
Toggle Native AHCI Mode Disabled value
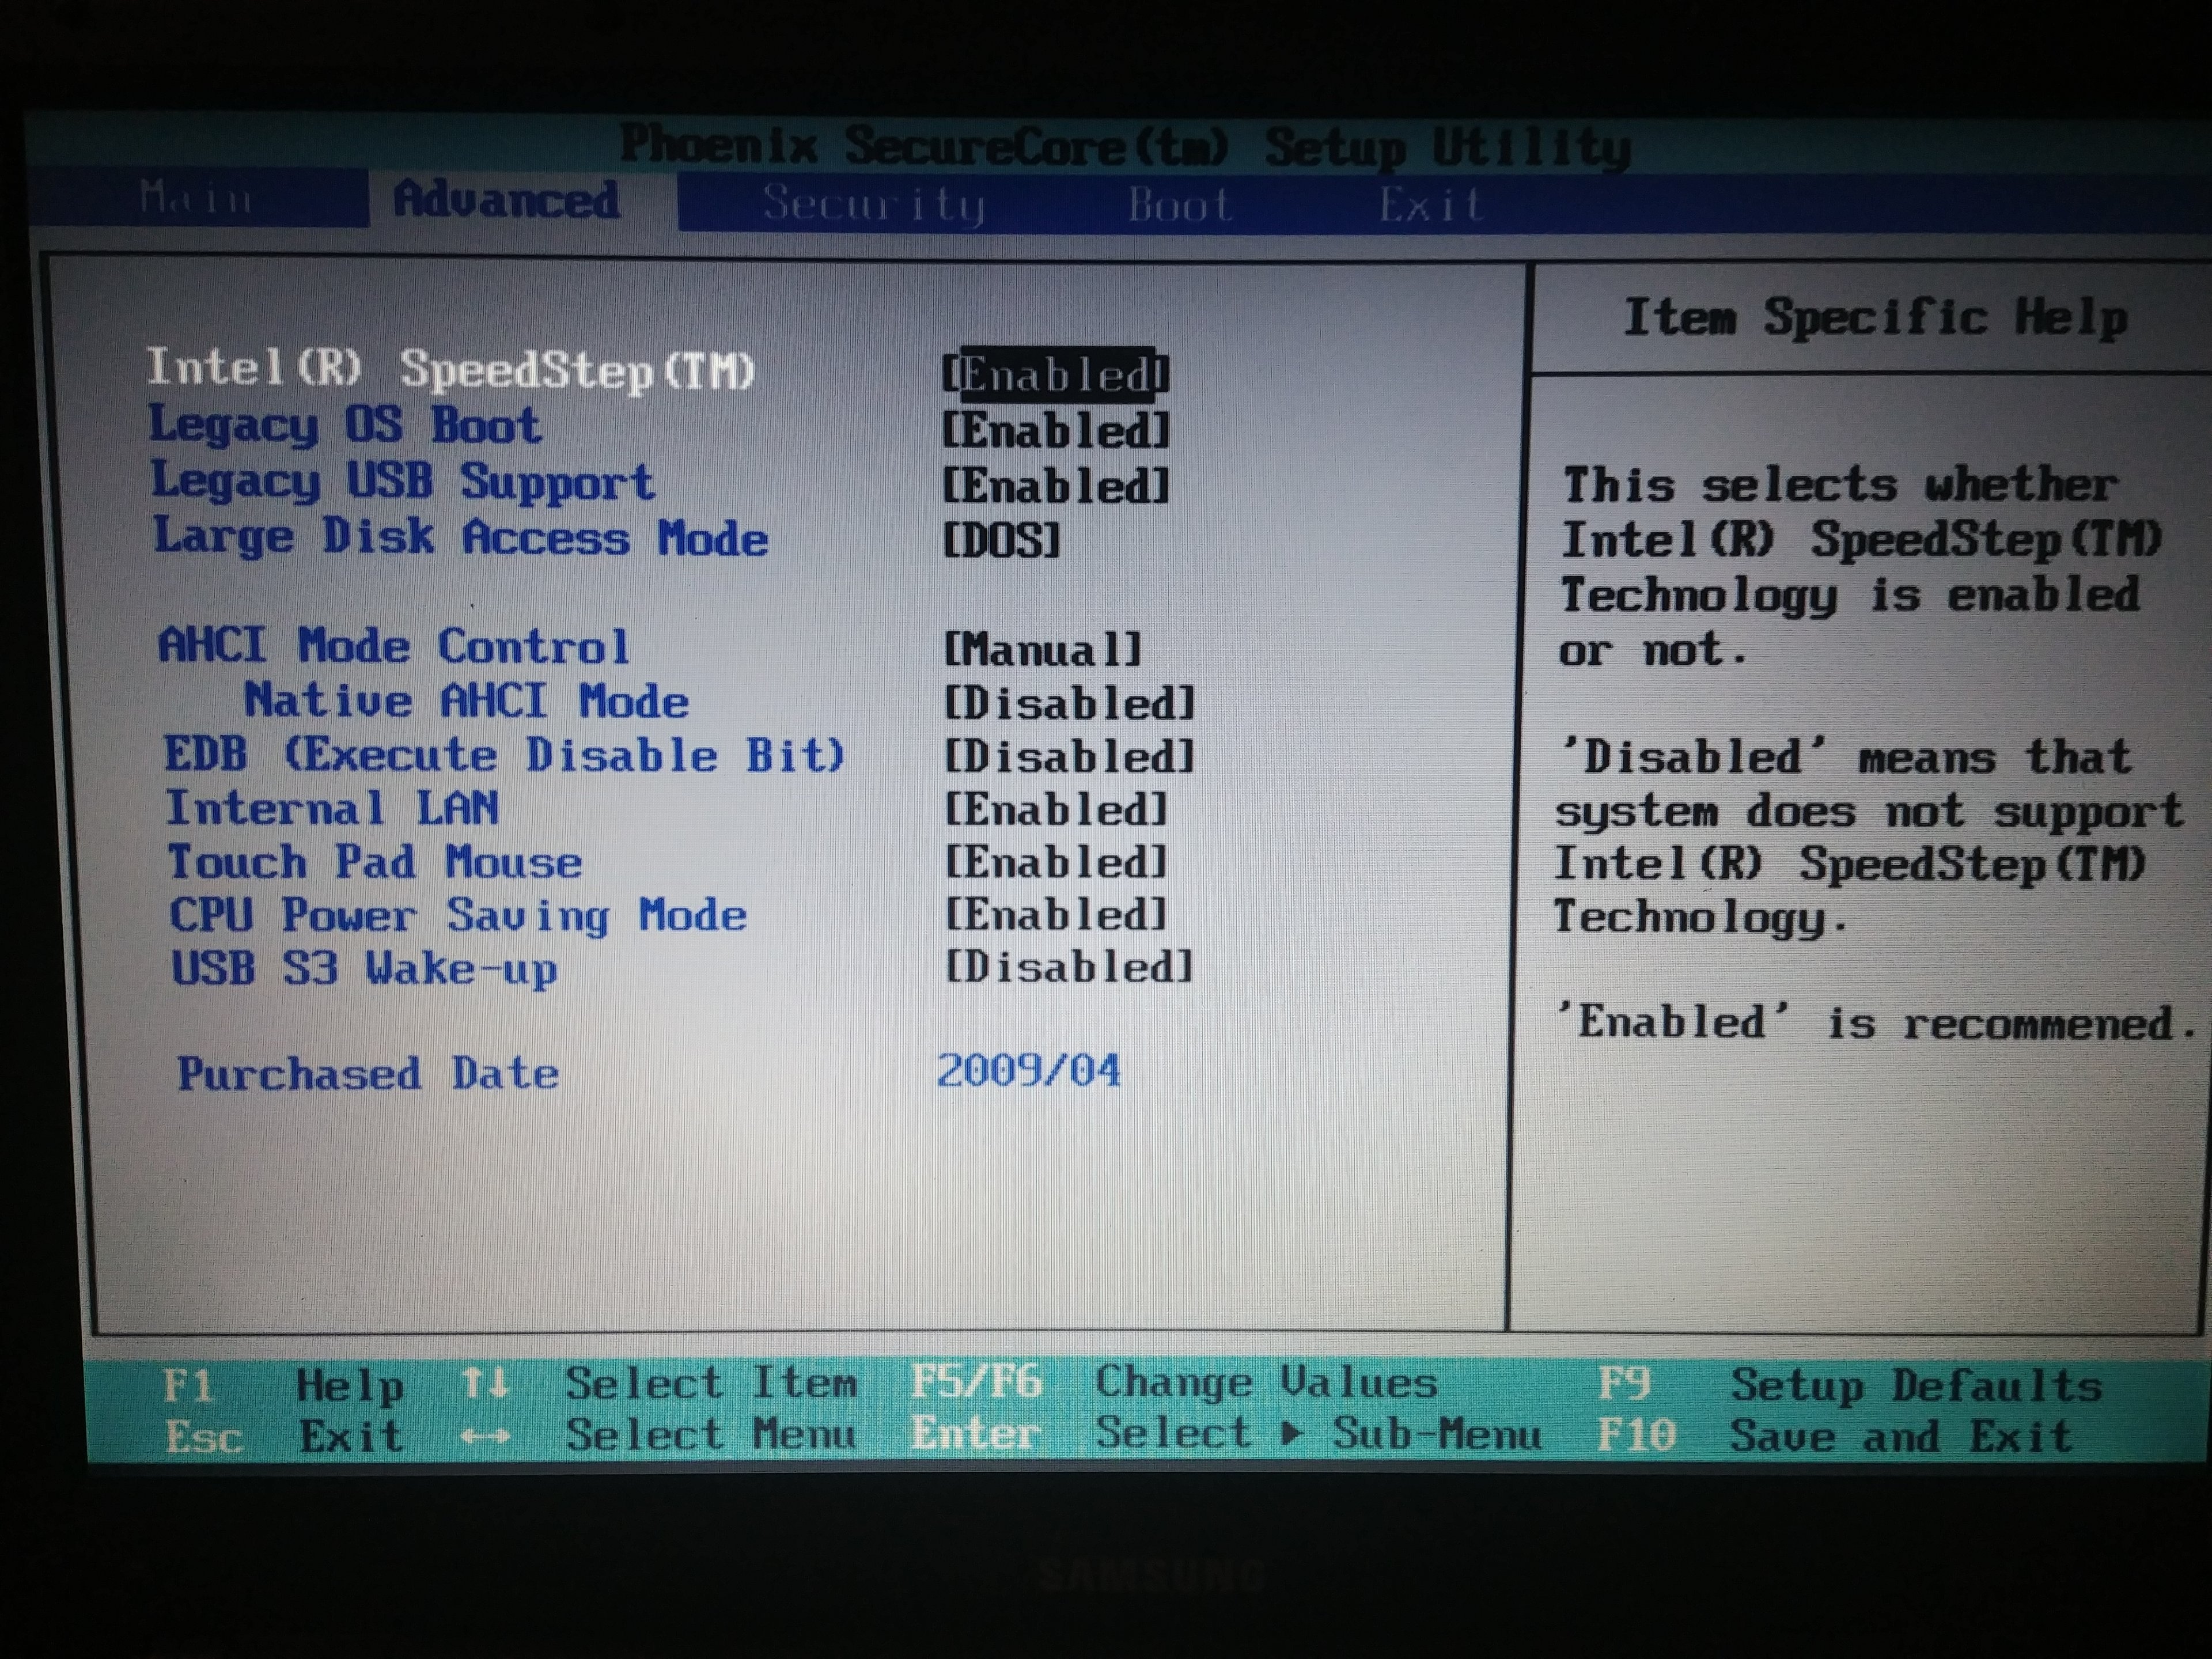coord(1068,704)
